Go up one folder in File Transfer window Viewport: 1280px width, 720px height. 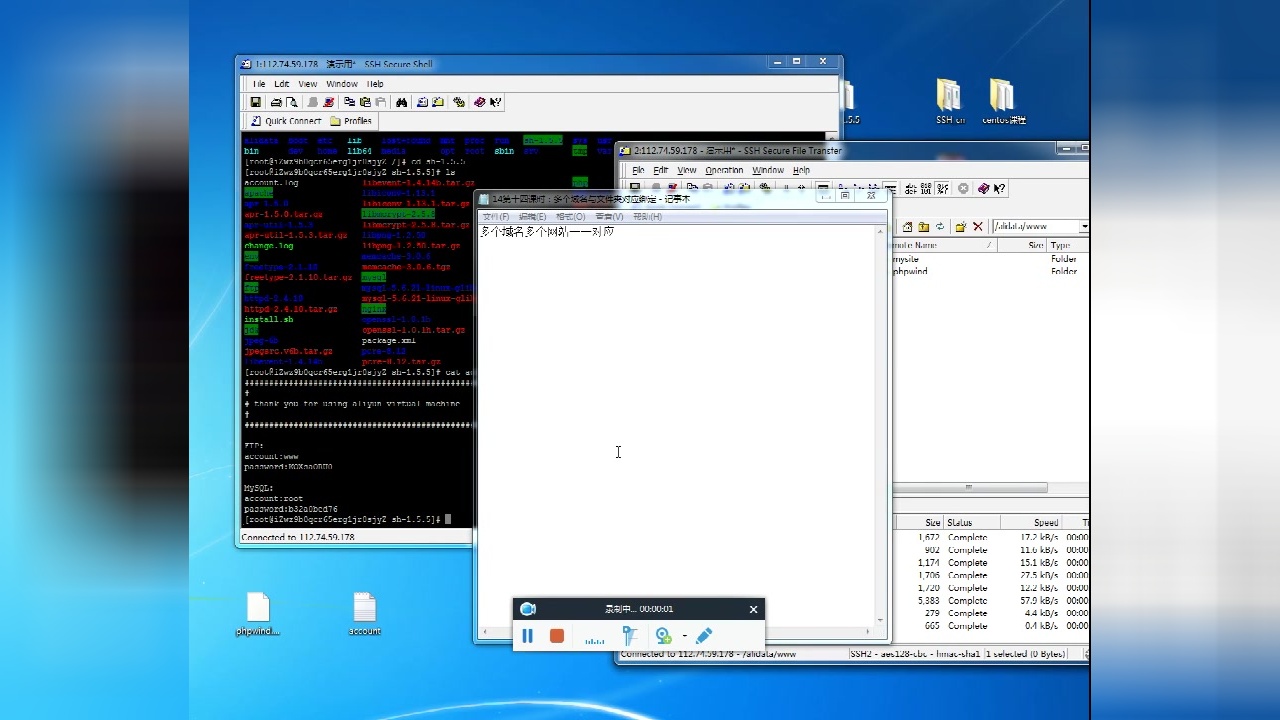click(924, 227)
